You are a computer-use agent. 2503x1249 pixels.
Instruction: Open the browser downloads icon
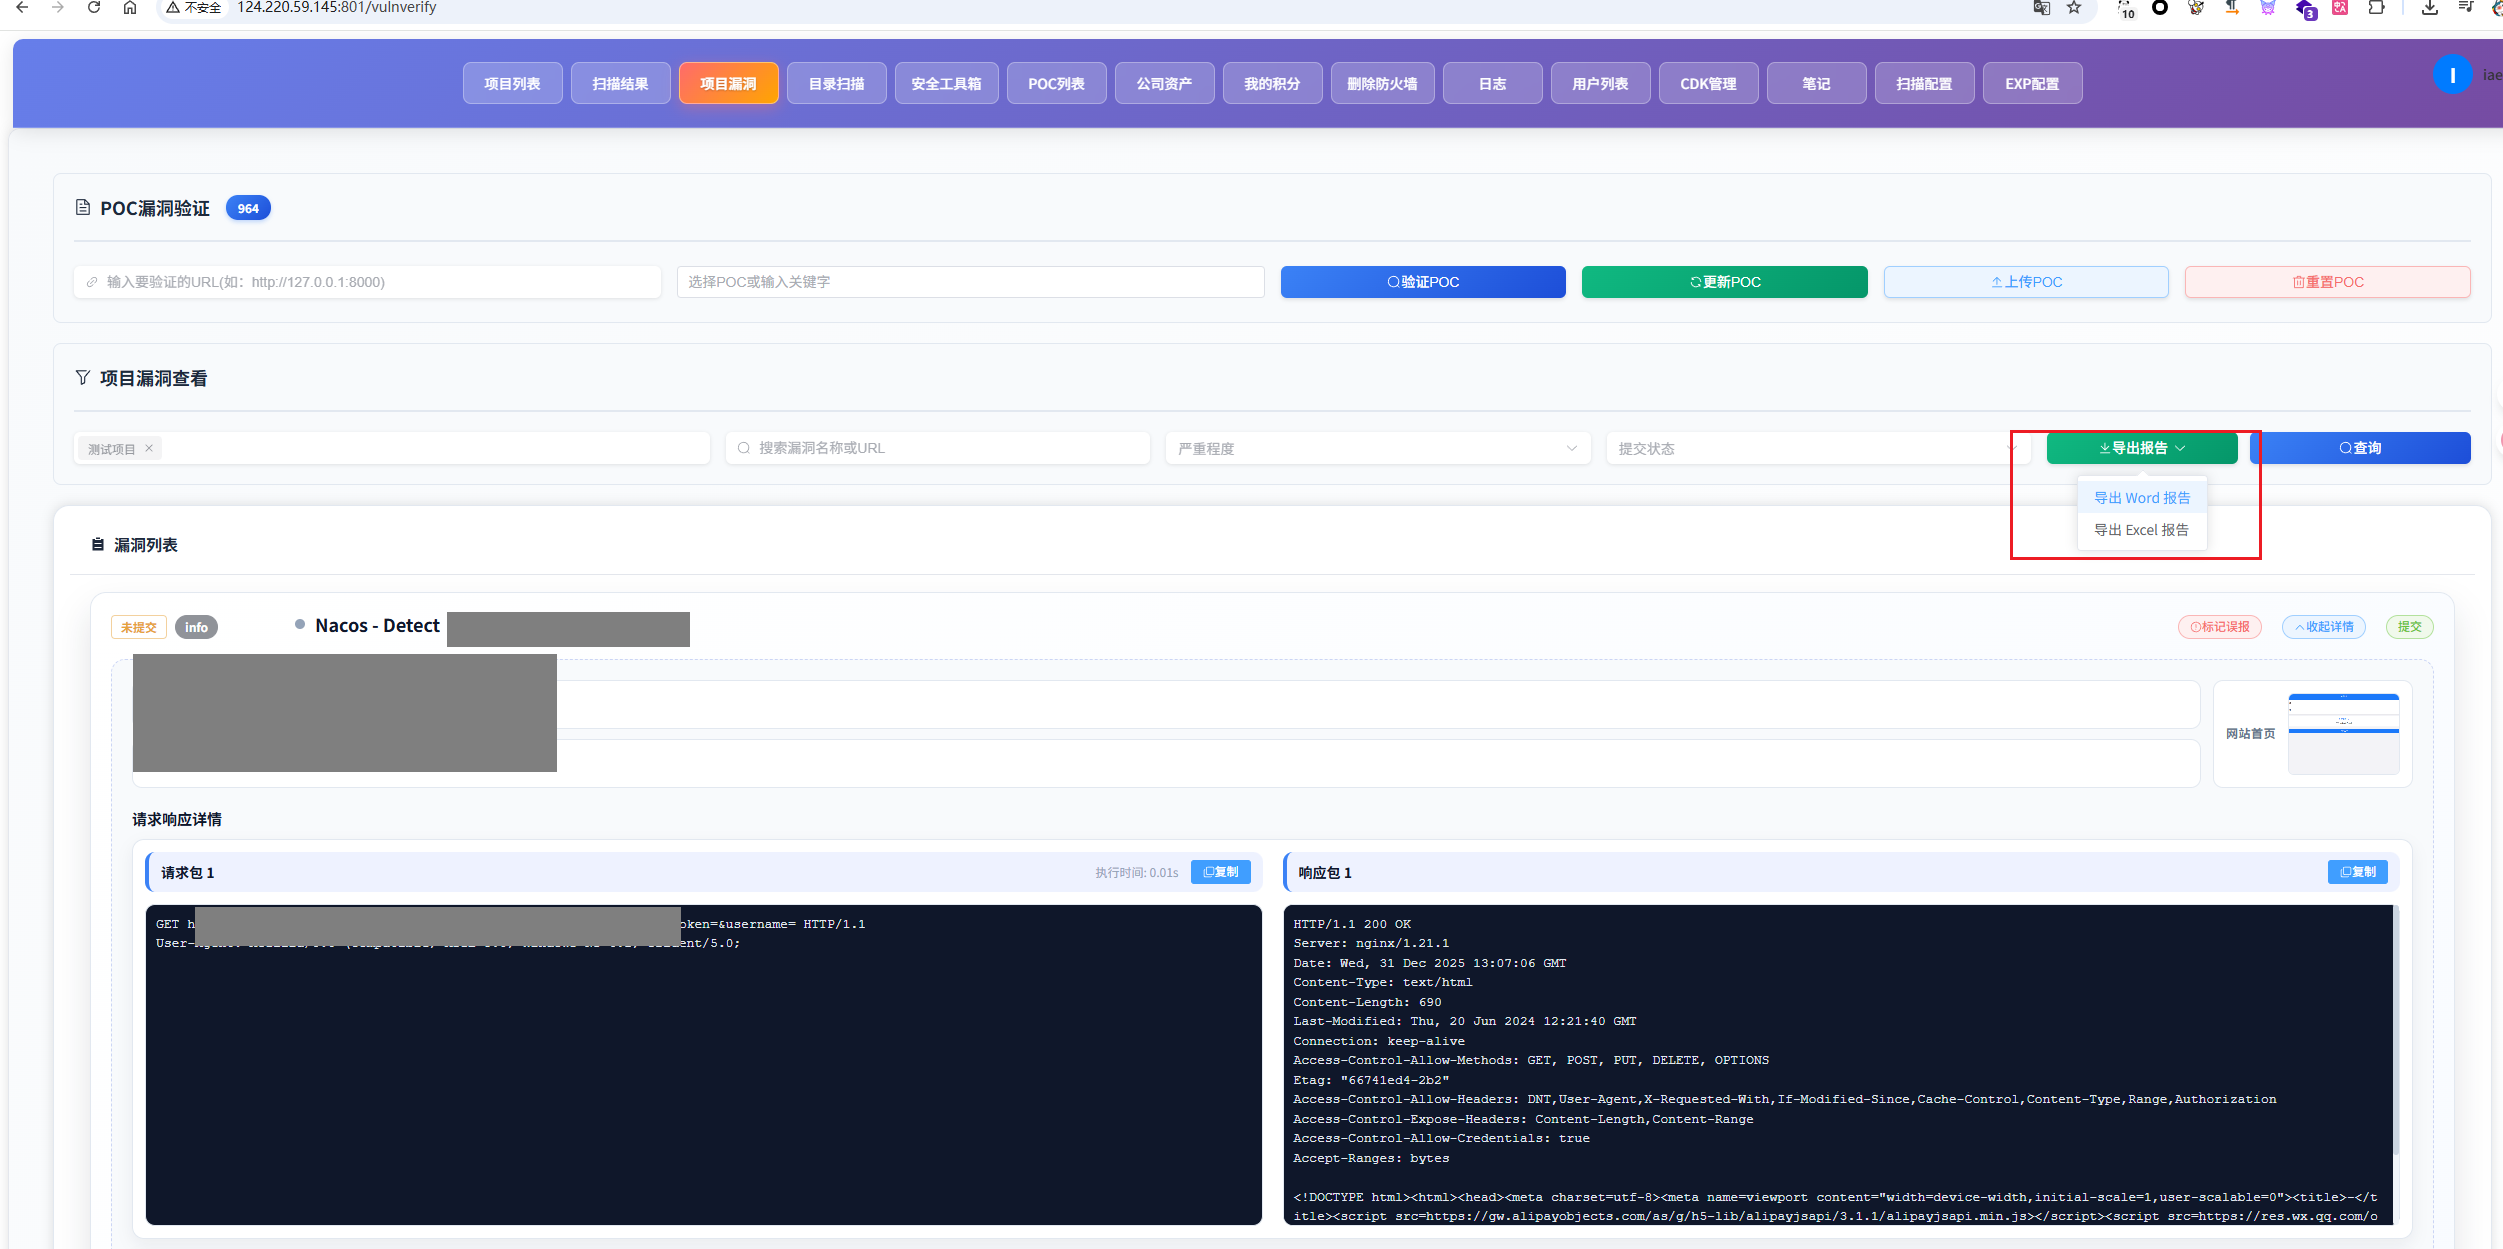click(2430, 8)
